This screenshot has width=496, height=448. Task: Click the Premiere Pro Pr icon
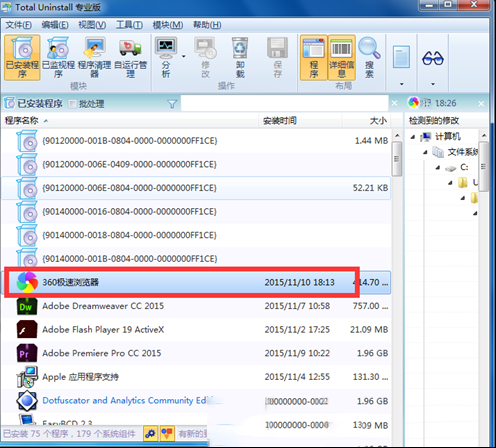(x=27, y=353)
